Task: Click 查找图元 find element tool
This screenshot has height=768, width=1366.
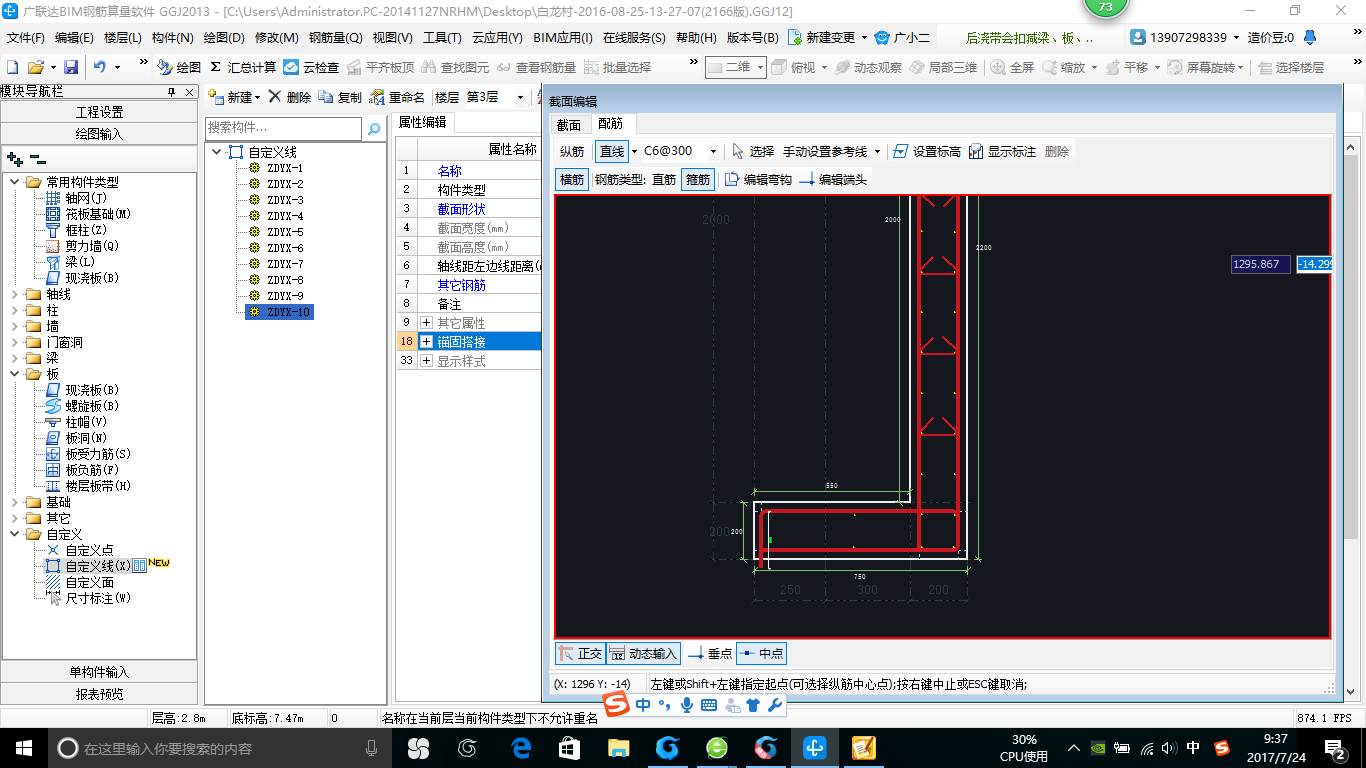Action: [x=456, y=67]
